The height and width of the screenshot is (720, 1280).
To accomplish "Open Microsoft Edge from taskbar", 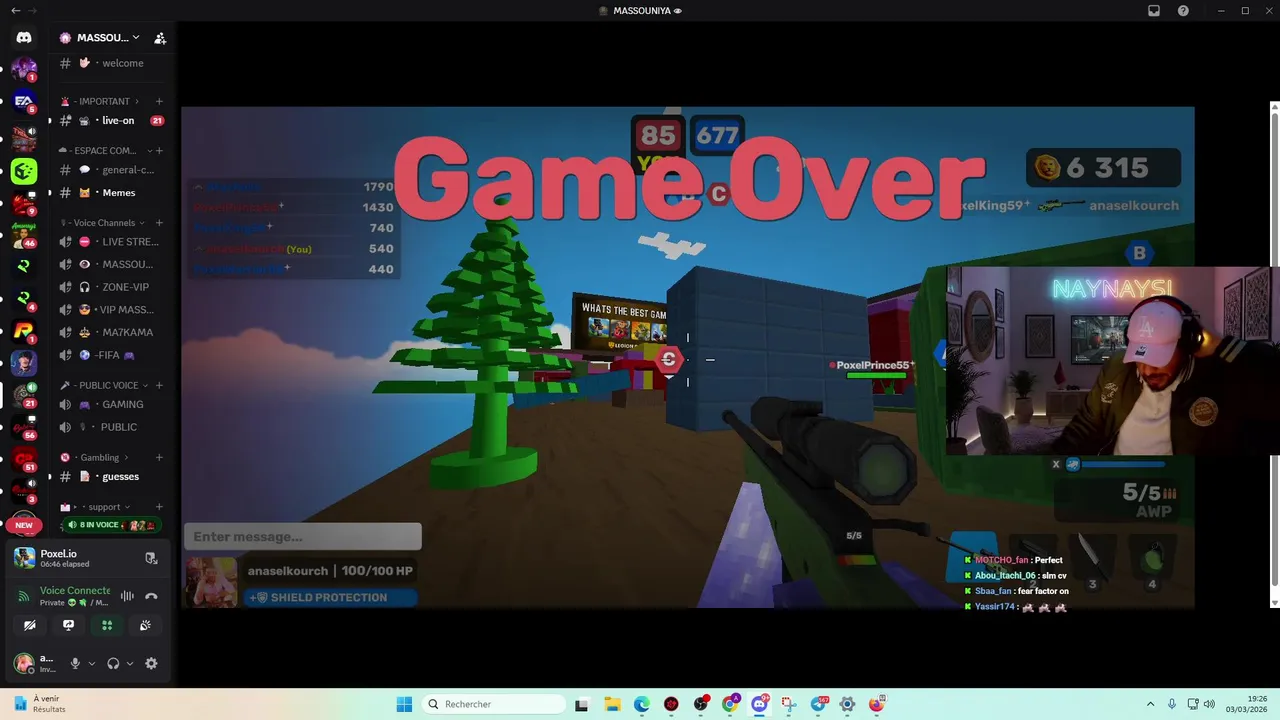I will 641,704.
